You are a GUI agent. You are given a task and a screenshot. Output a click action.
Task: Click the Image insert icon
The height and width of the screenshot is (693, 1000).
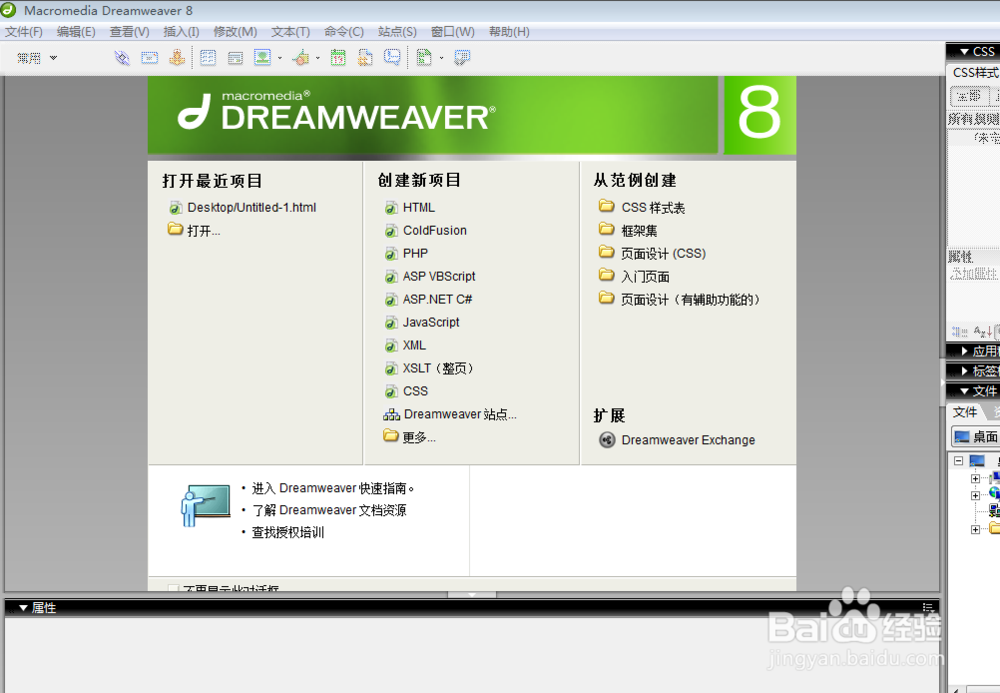click(x=263, y=58)
